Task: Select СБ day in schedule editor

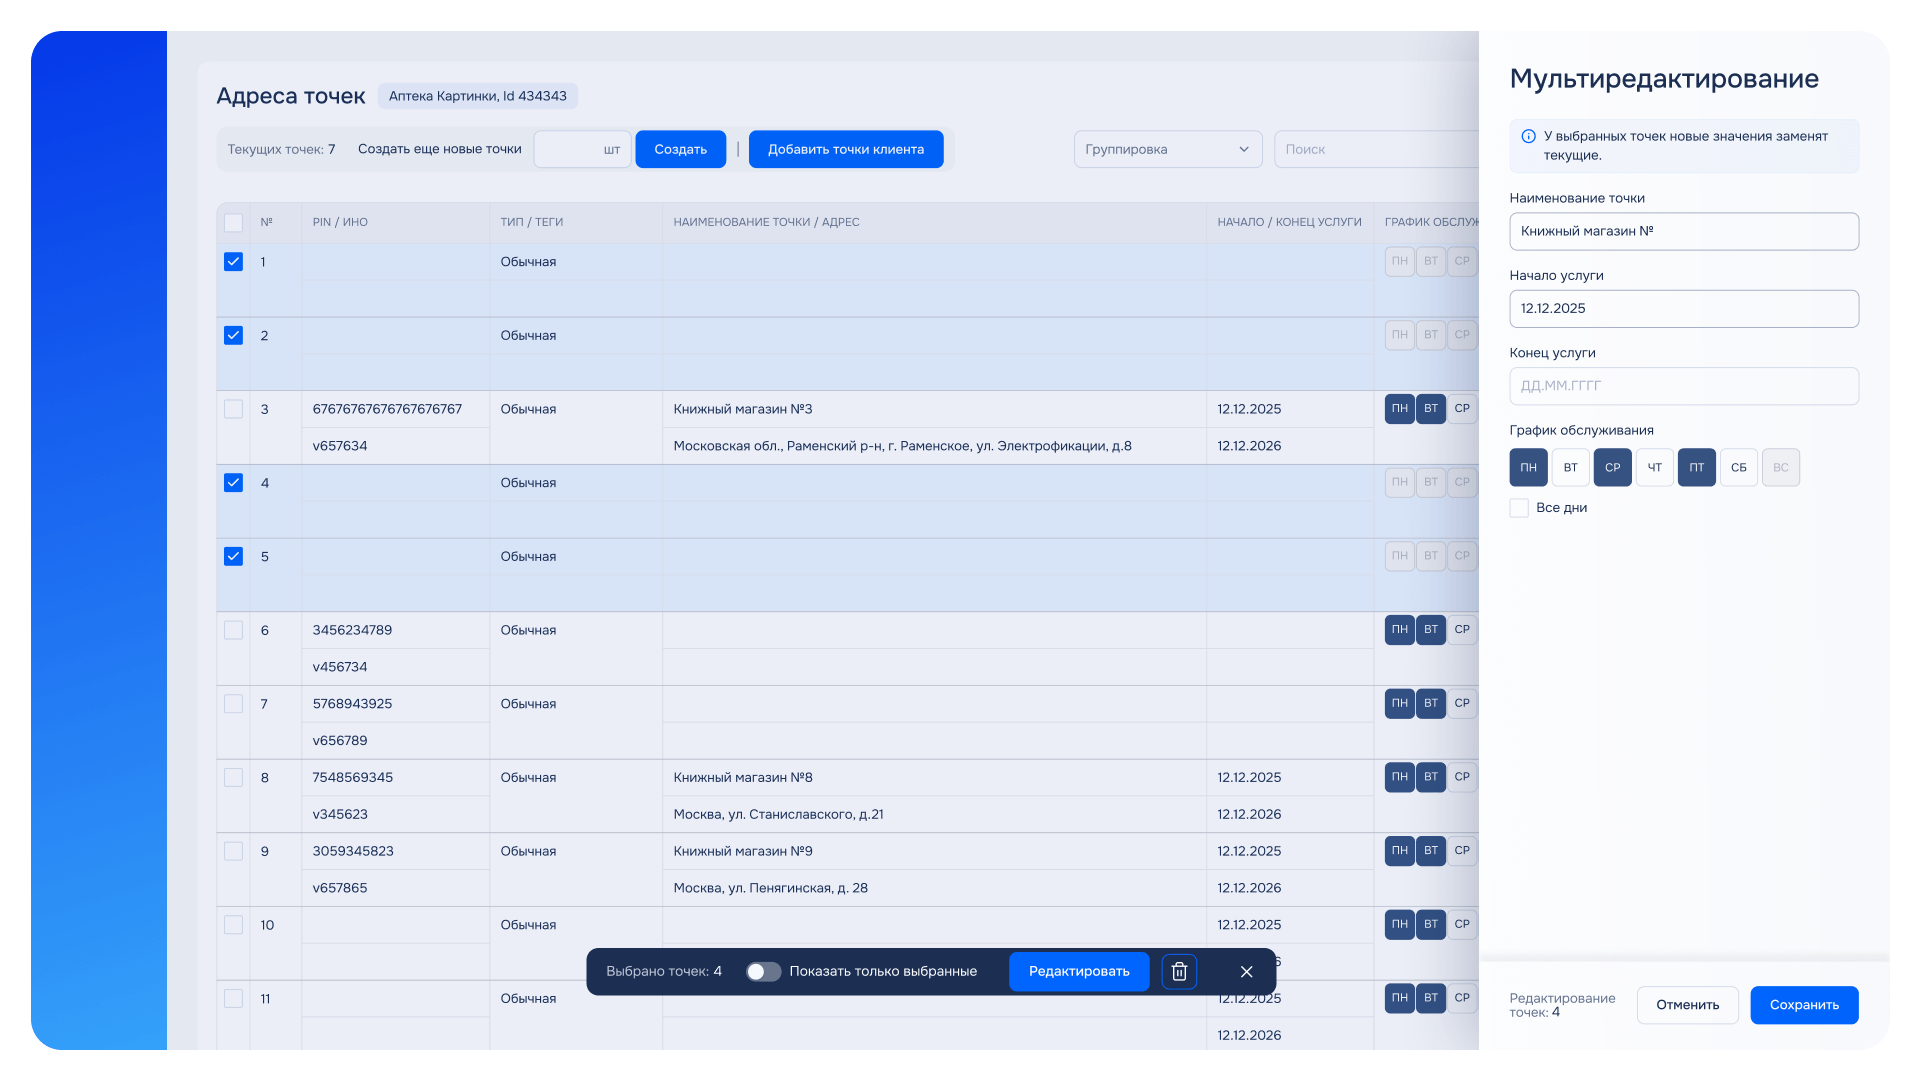Action: click(1738, 467)
